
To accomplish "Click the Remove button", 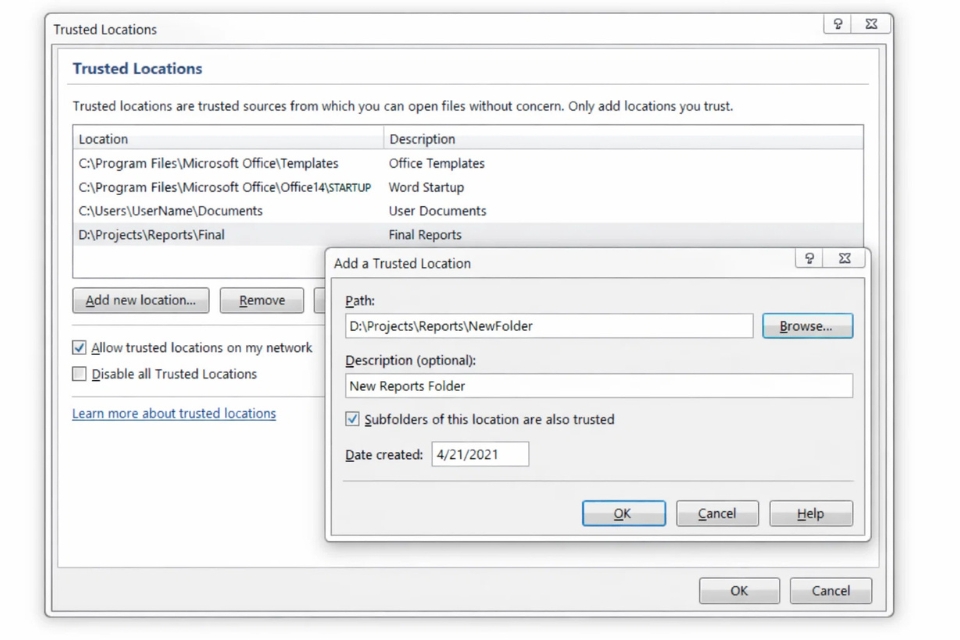I will 262,300.
